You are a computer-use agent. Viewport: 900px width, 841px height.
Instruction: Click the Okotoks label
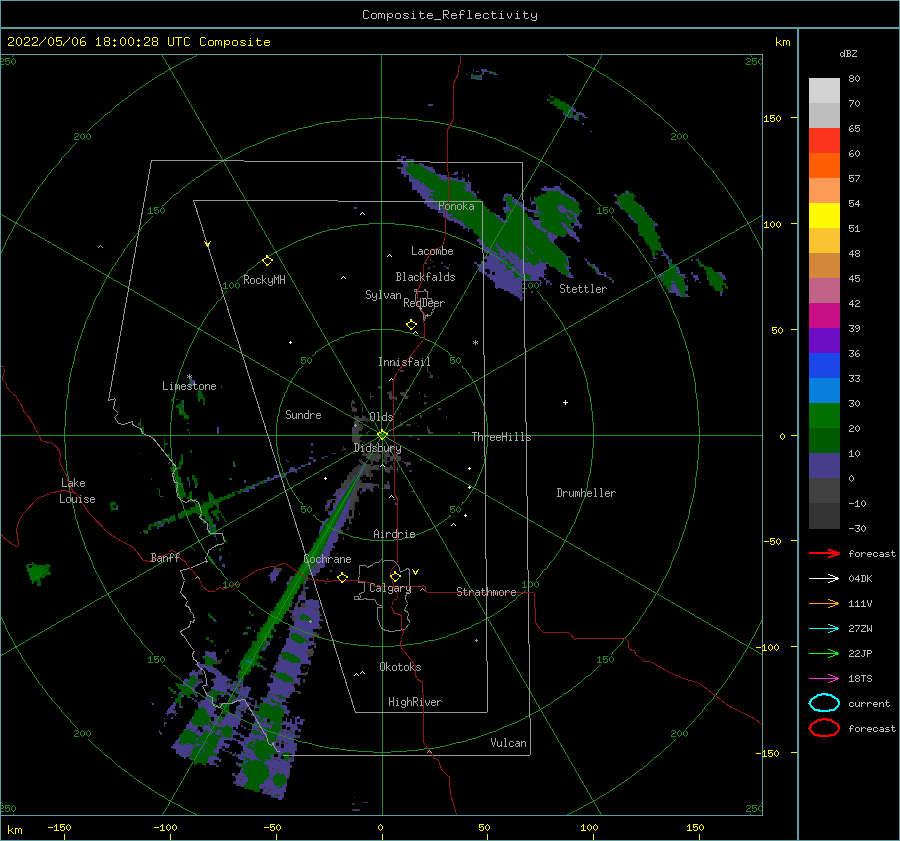coord(400,667)
